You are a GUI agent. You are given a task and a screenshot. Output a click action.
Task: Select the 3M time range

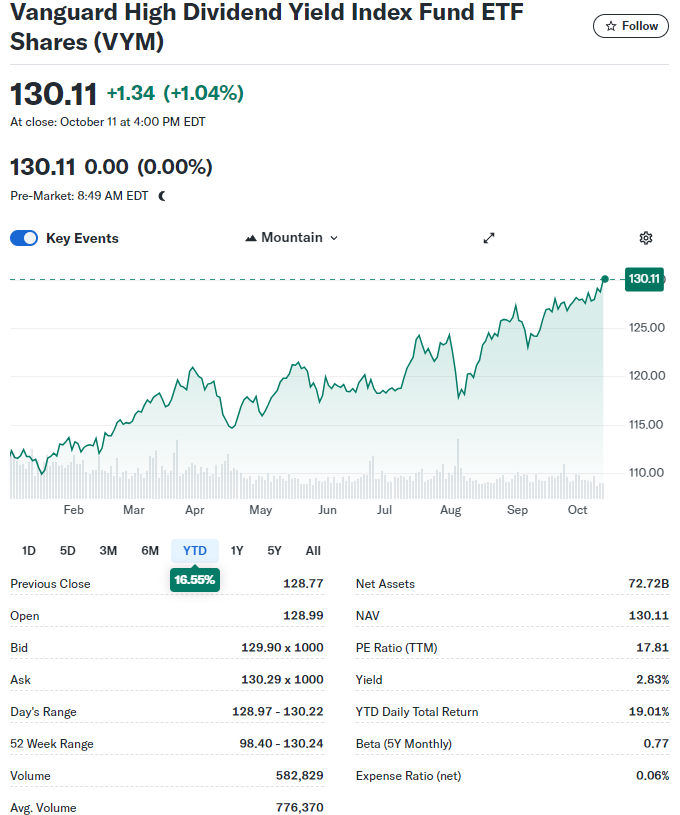point(108,550)
